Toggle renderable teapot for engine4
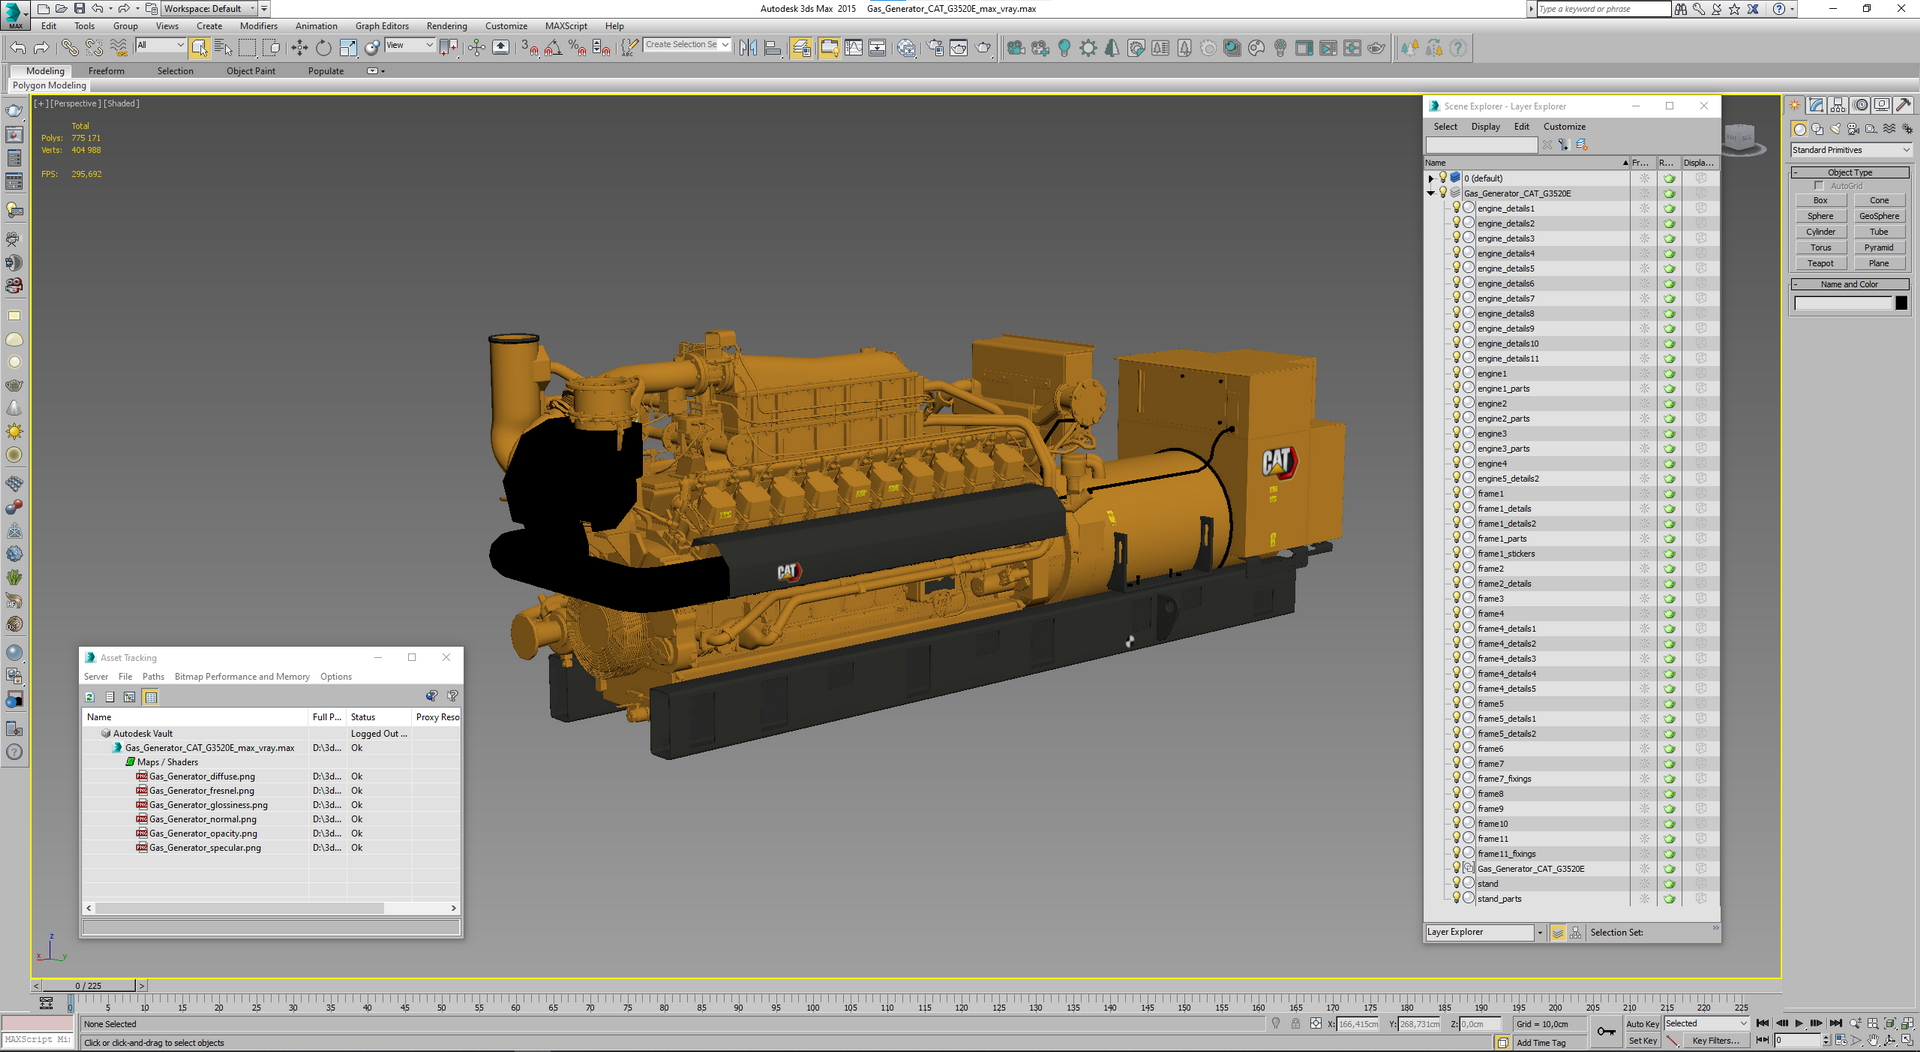 (1669, 464)
